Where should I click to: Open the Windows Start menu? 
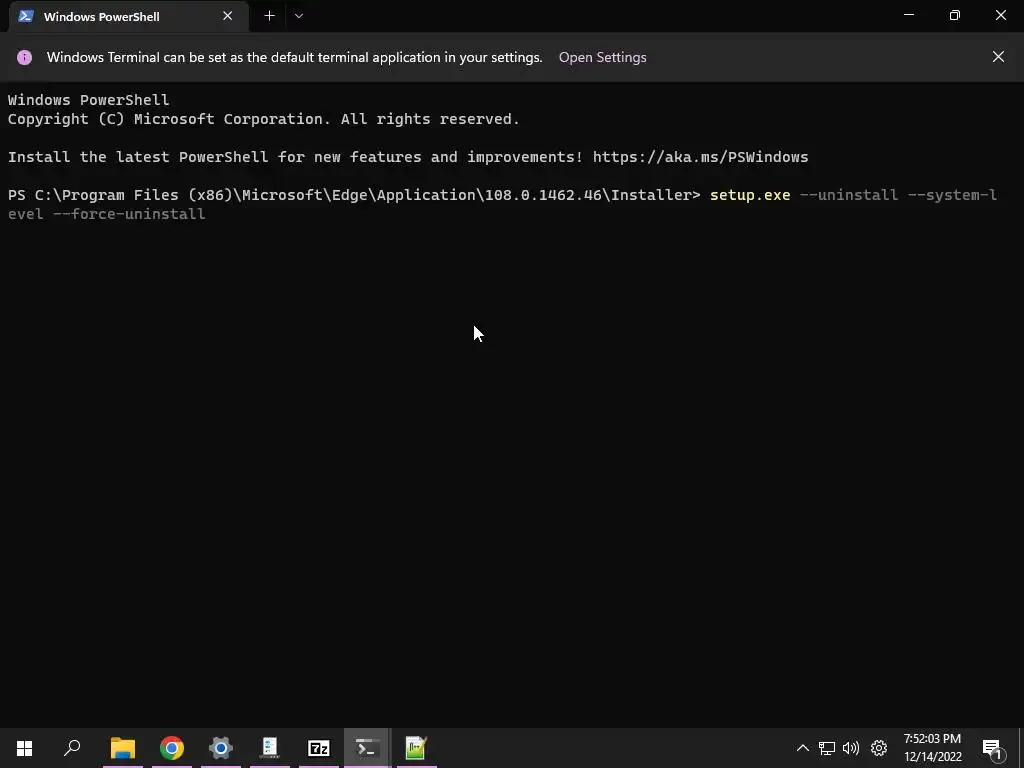(x=24, y=748)
